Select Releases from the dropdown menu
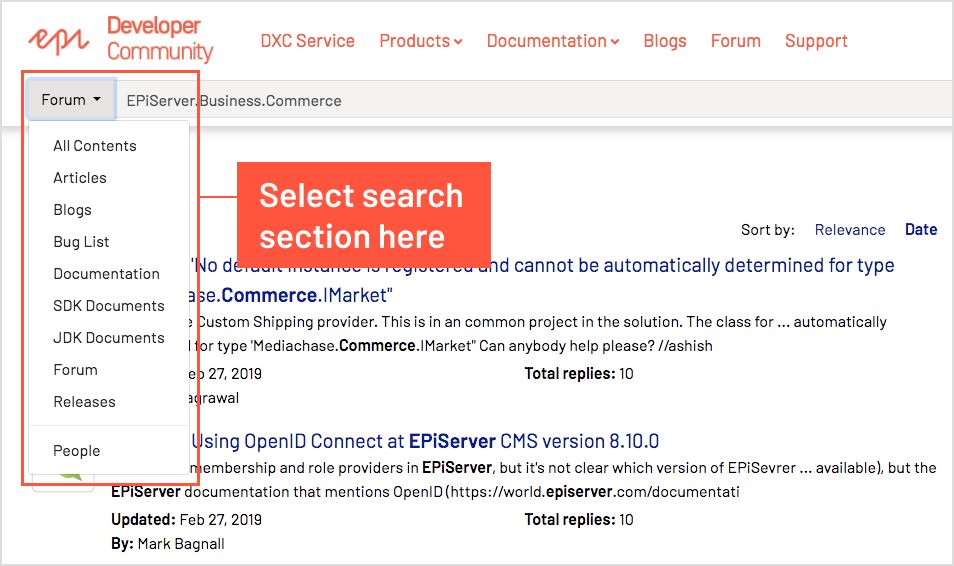Viewport: 954px width, 566px height. click(85, 402)
